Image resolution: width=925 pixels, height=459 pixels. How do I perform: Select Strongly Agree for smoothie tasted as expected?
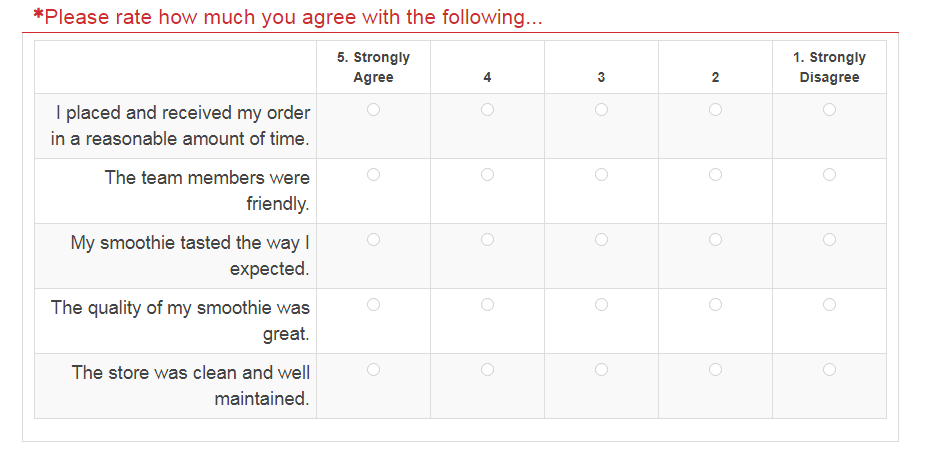pos(373,240)
